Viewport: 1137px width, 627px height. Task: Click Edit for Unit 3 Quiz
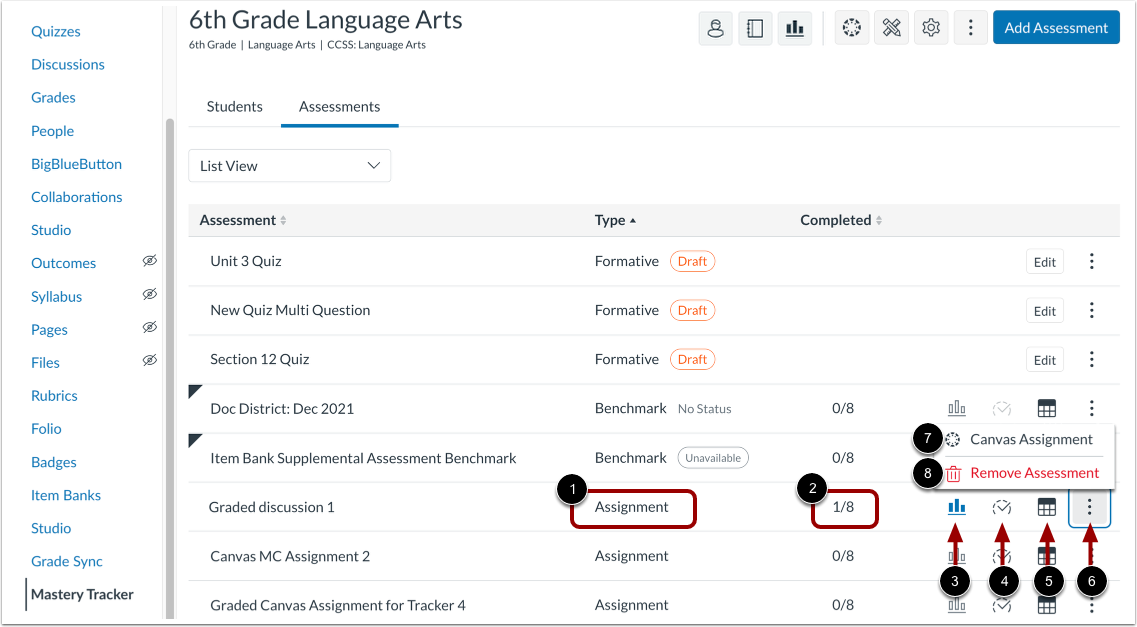coord(1044,261)
